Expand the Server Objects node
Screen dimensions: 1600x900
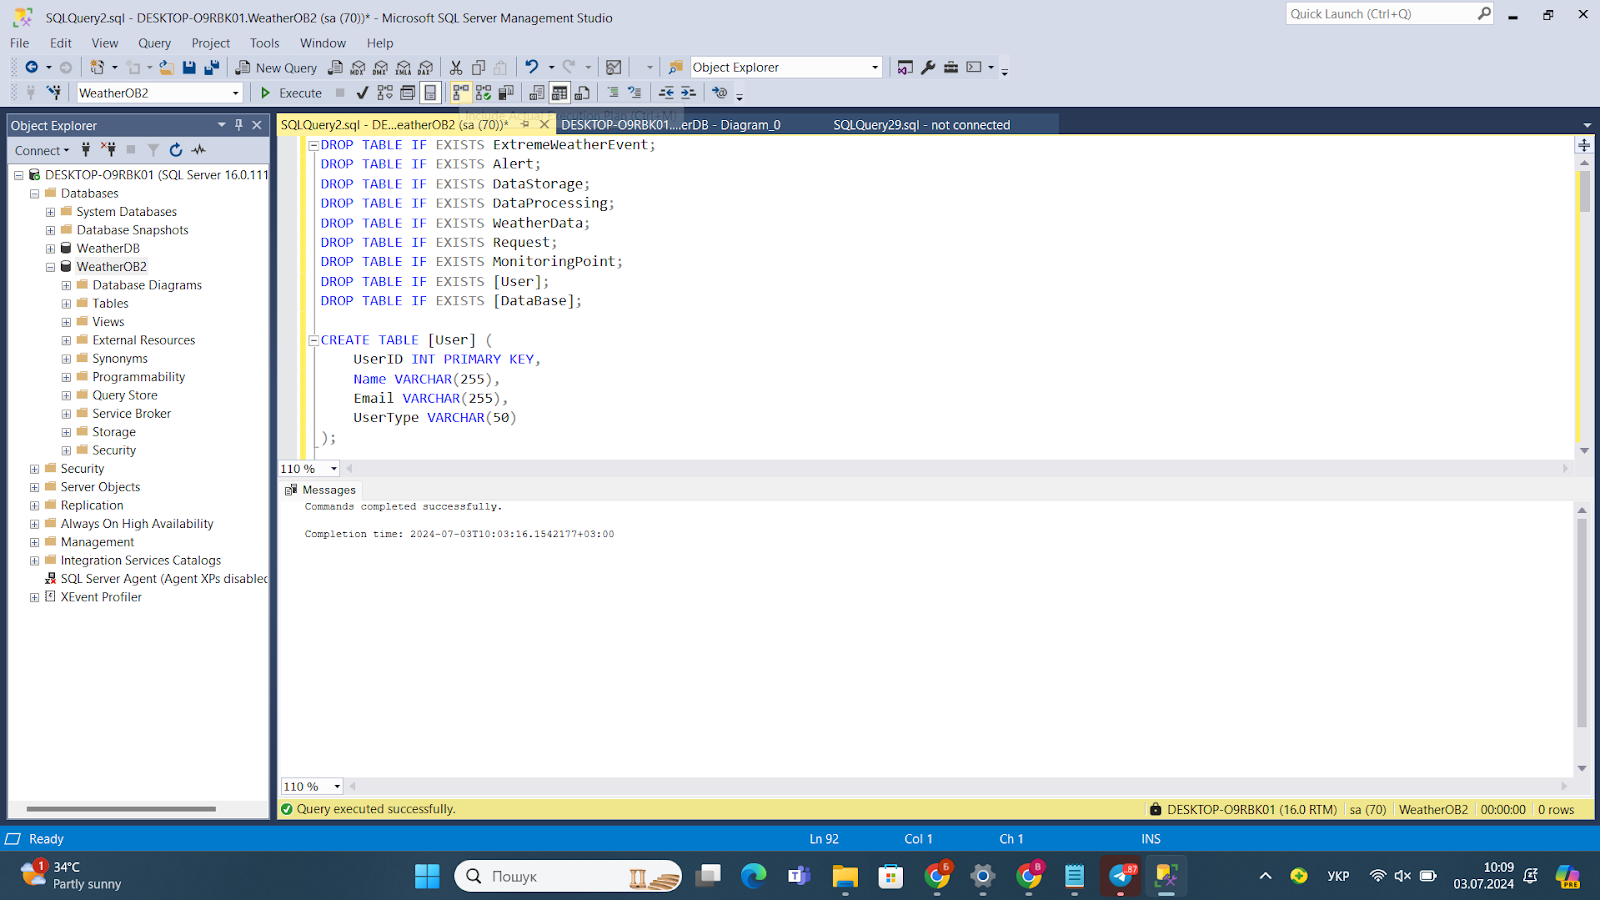point(34,487)
